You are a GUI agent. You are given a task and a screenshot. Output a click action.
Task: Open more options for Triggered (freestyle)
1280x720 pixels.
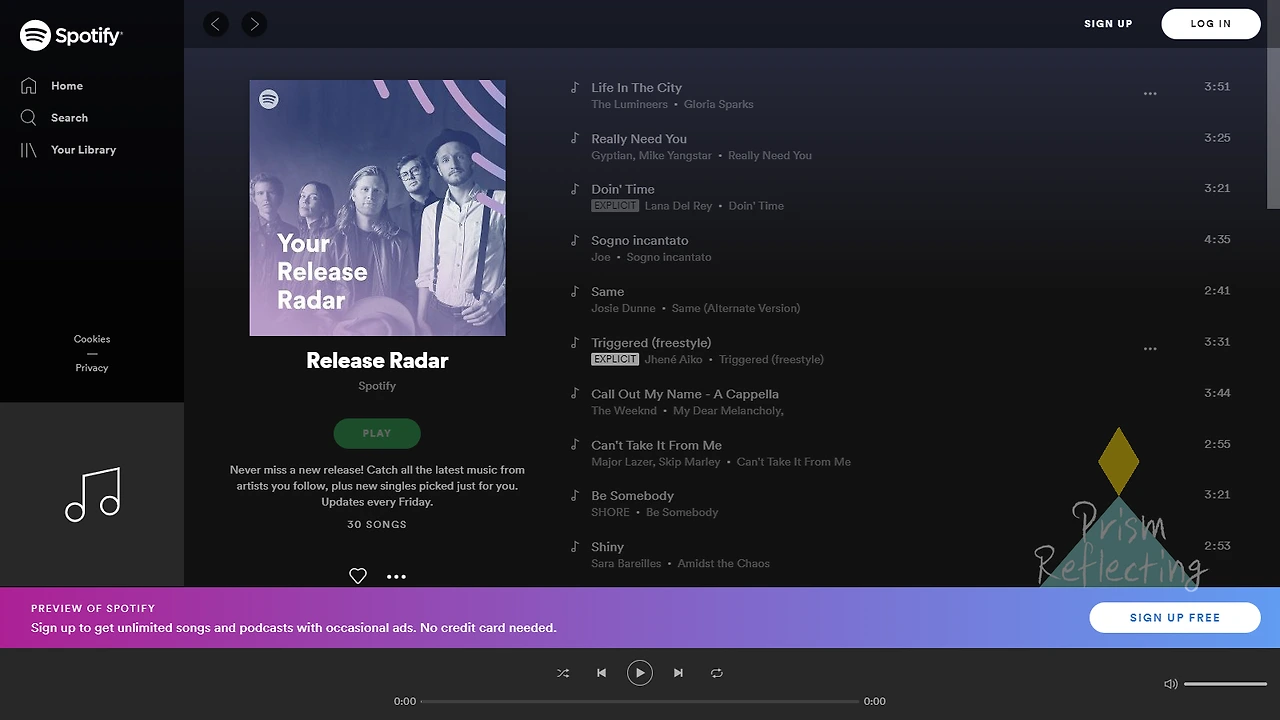coord(1150,349)
